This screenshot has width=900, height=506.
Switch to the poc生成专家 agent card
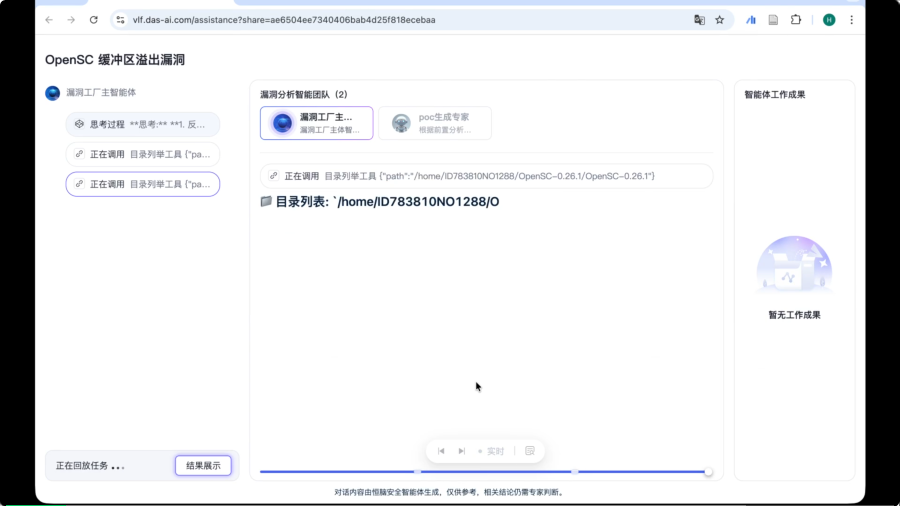pos(435,123)
